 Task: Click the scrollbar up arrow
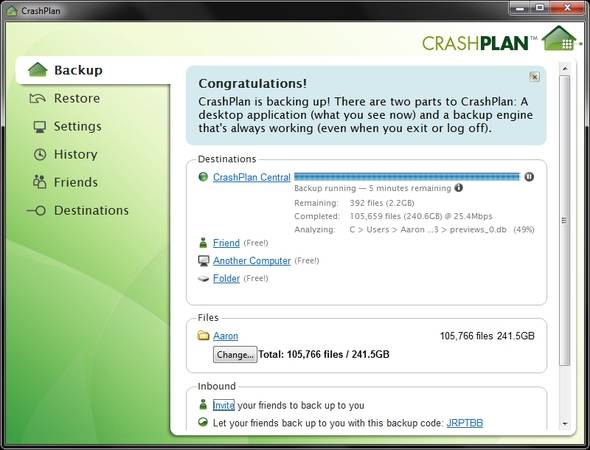click(x=564, y=69)
